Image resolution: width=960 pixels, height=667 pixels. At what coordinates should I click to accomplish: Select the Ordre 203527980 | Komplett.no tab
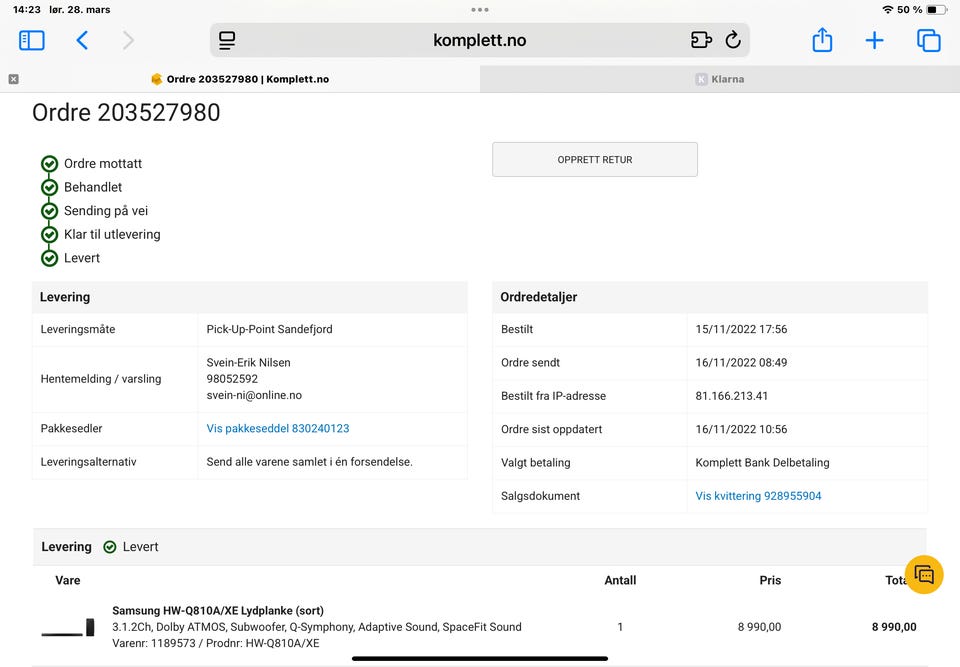[x=240, y=79]
